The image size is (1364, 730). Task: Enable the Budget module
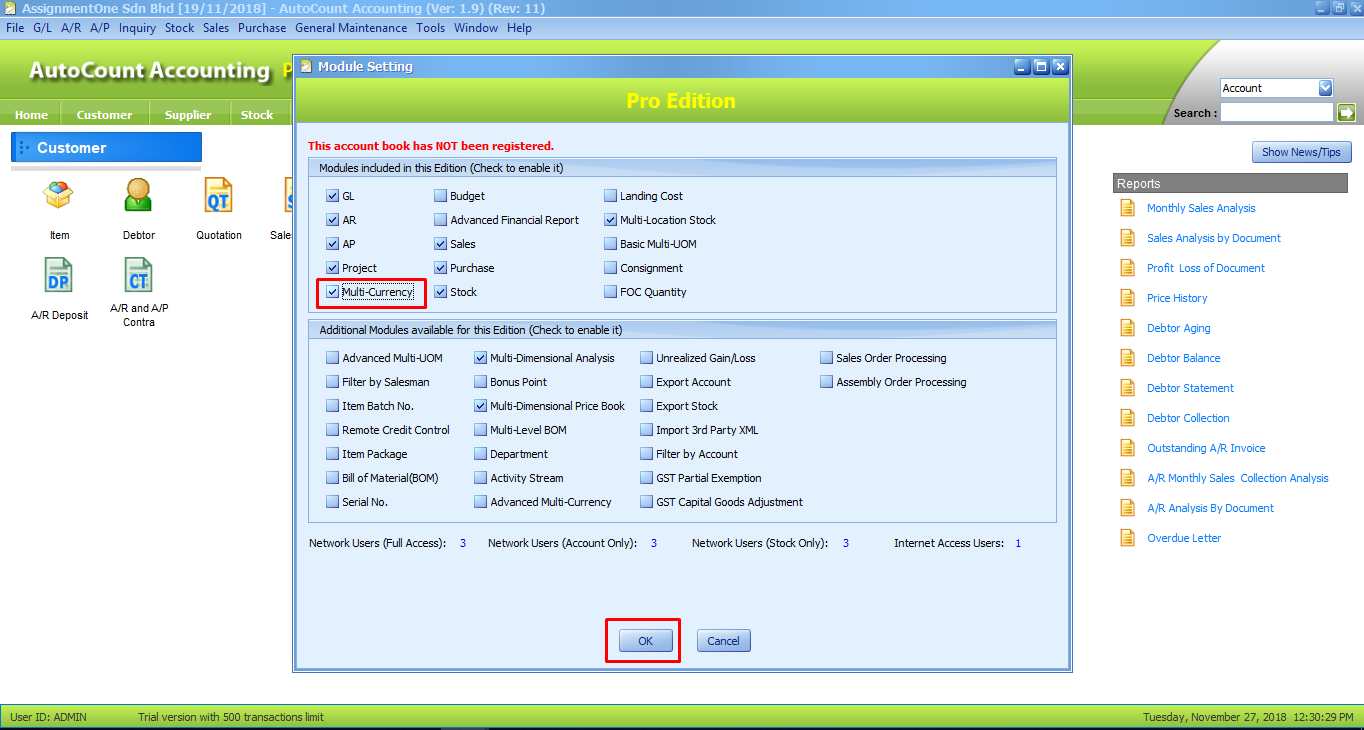click(x=441, y=196)
